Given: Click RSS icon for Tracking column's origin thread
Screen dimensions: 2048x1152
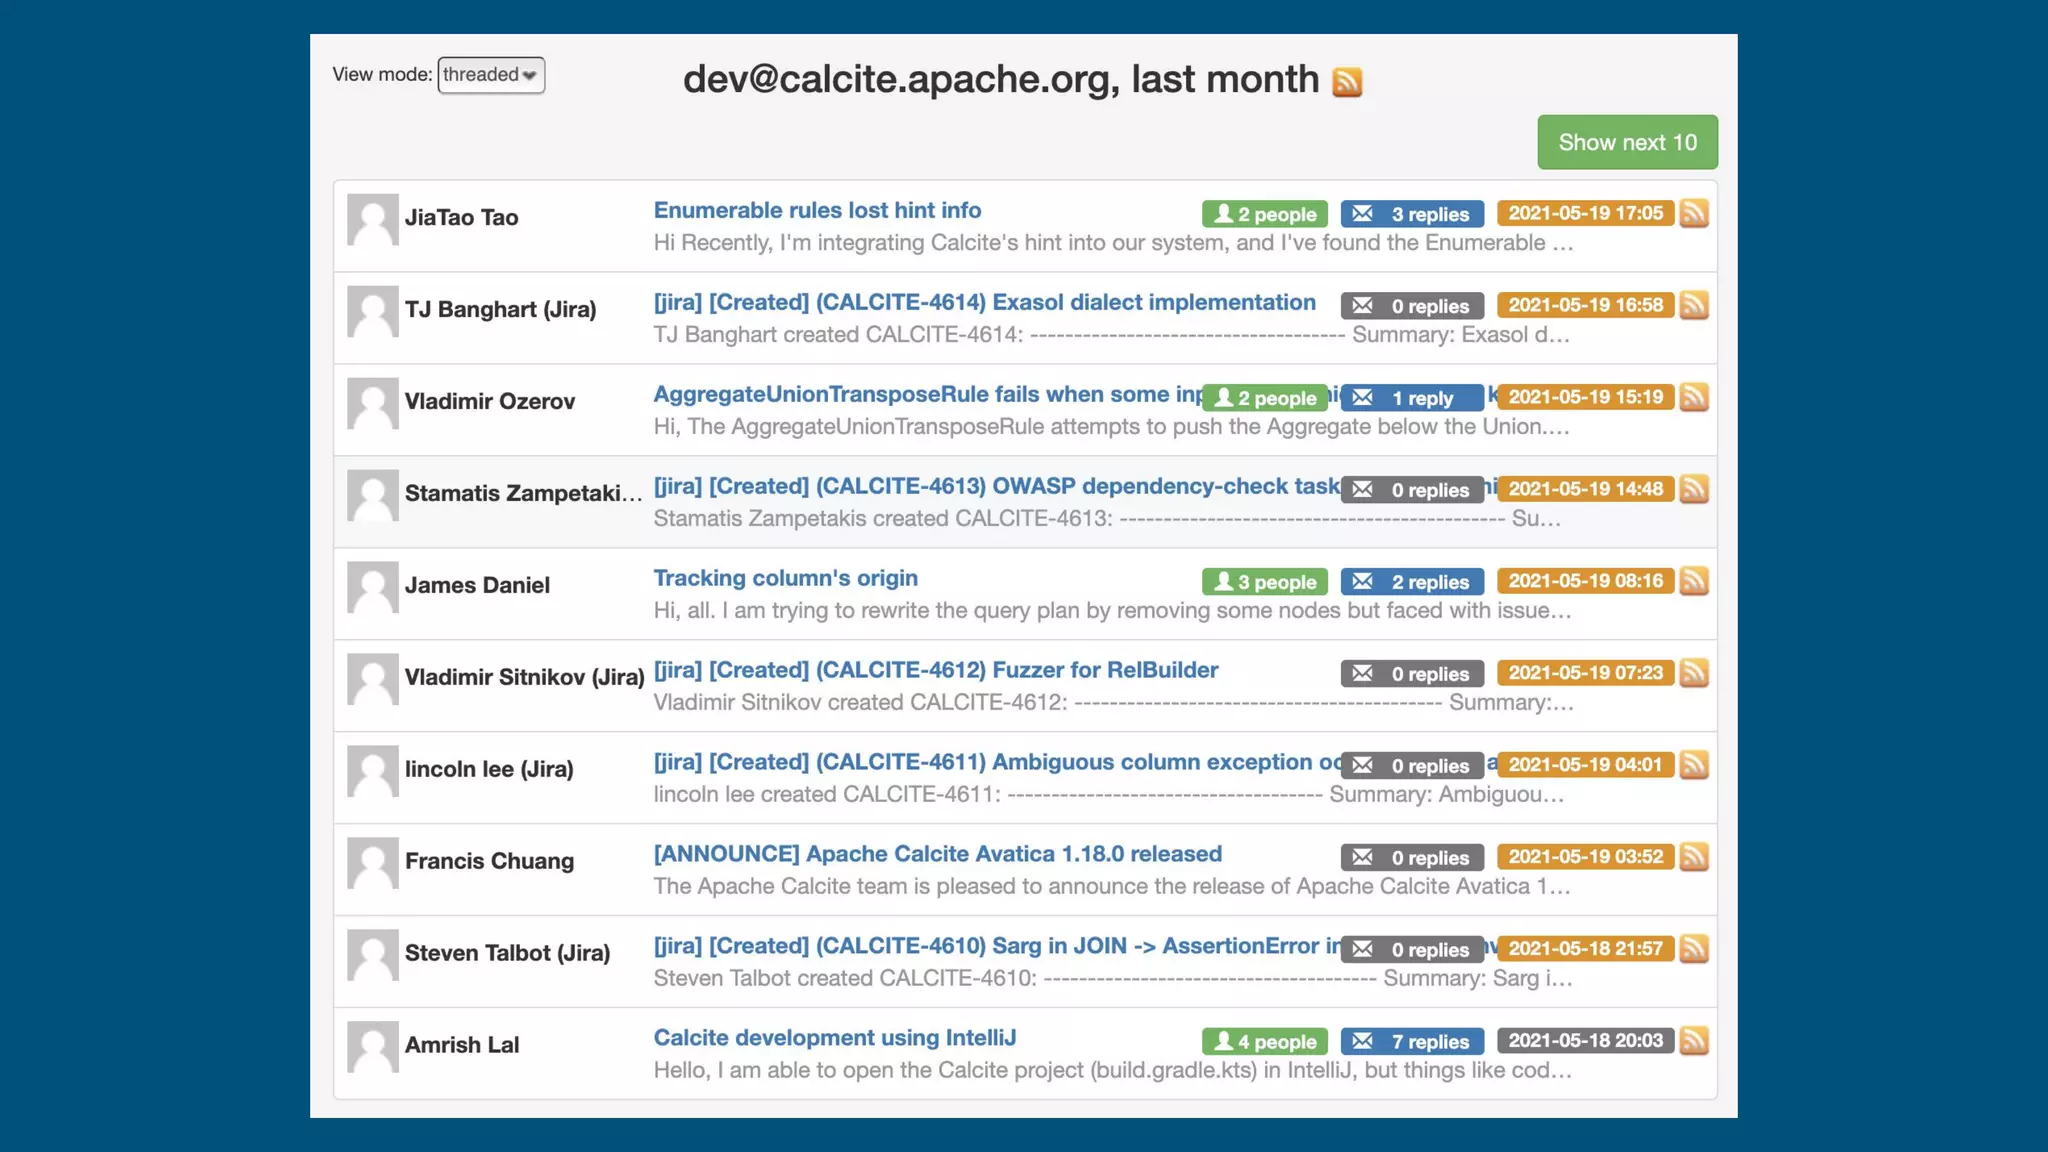Looking at the screenshot, I should [1693, 581].
